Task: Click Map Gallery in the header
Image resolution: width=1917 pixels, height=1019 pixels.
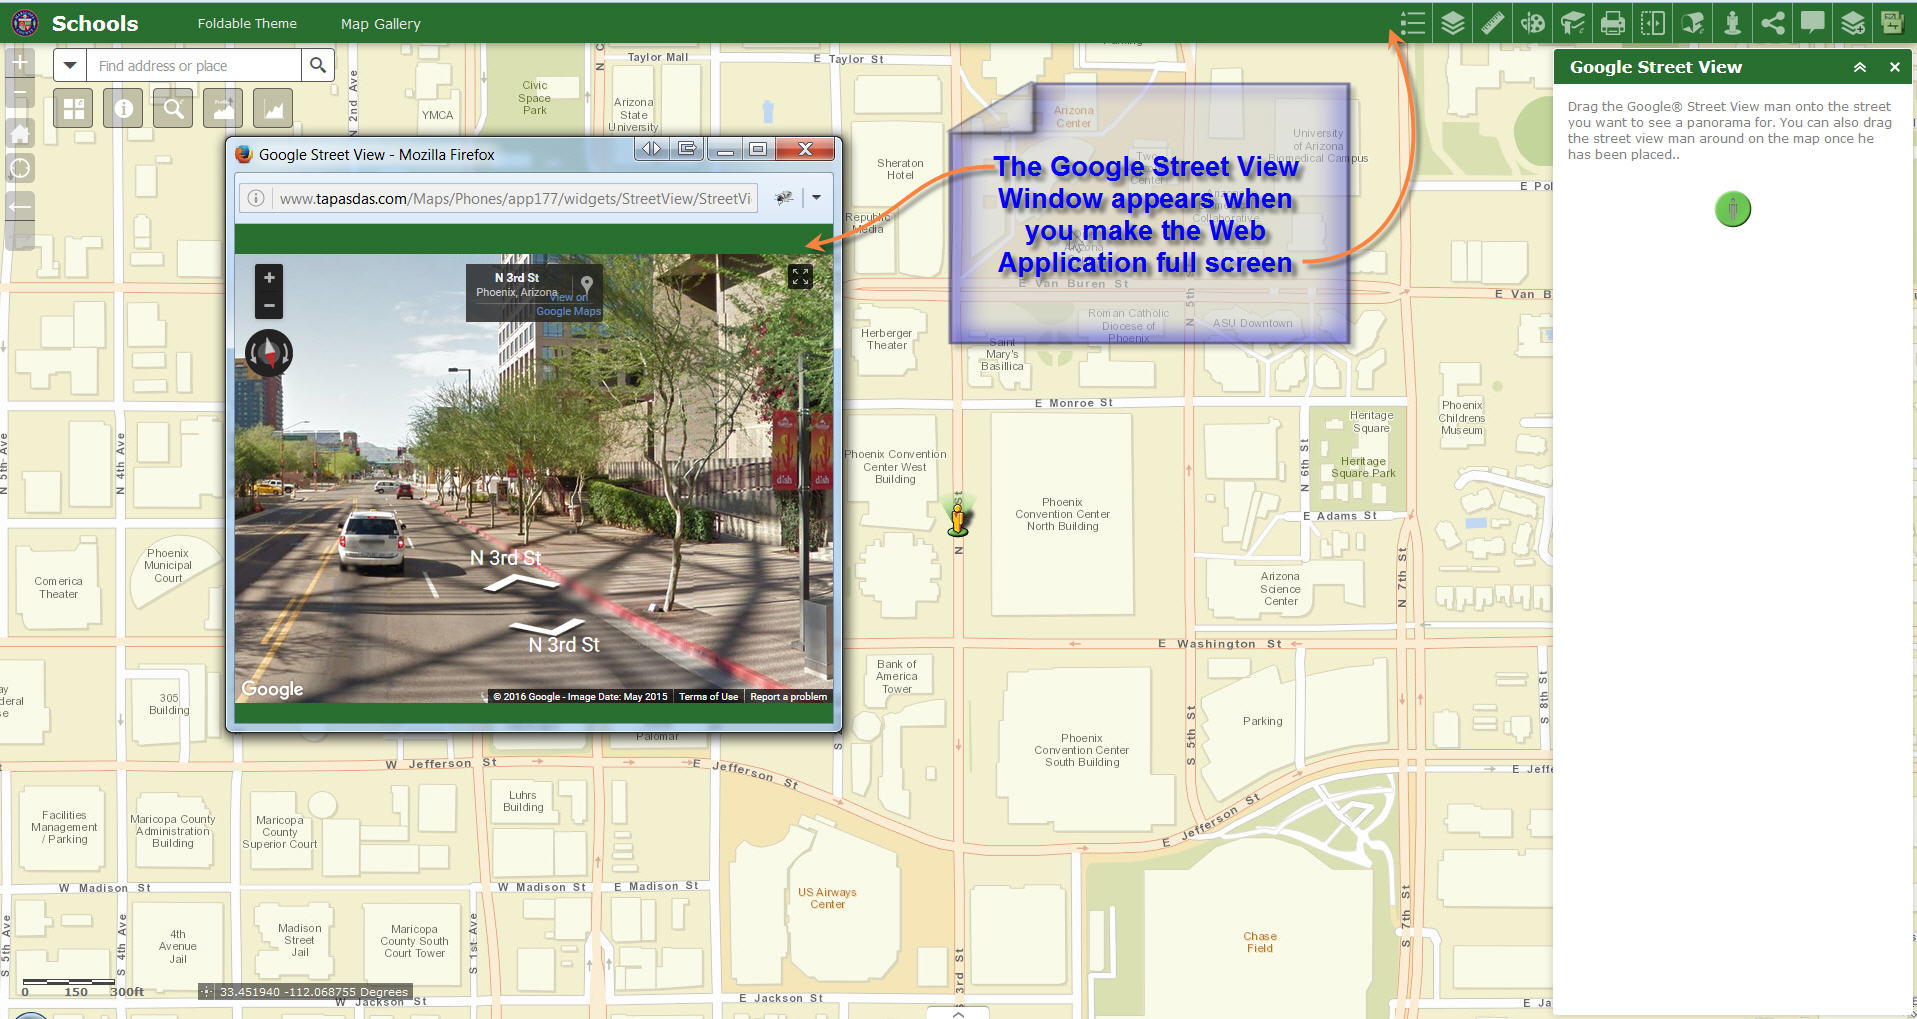Action: (381, 24)
